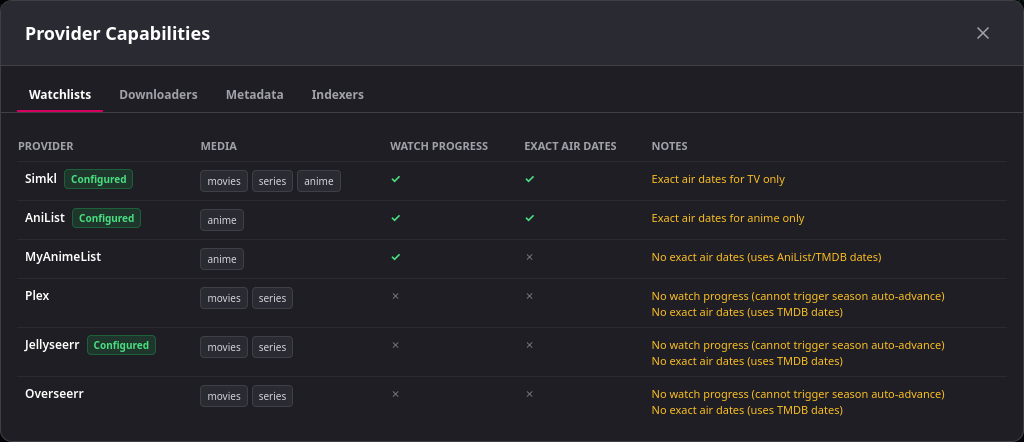Screen dimensions: 1024x442
Task: Click the series tag in Plex row
Action: click(x=272, y=298)
